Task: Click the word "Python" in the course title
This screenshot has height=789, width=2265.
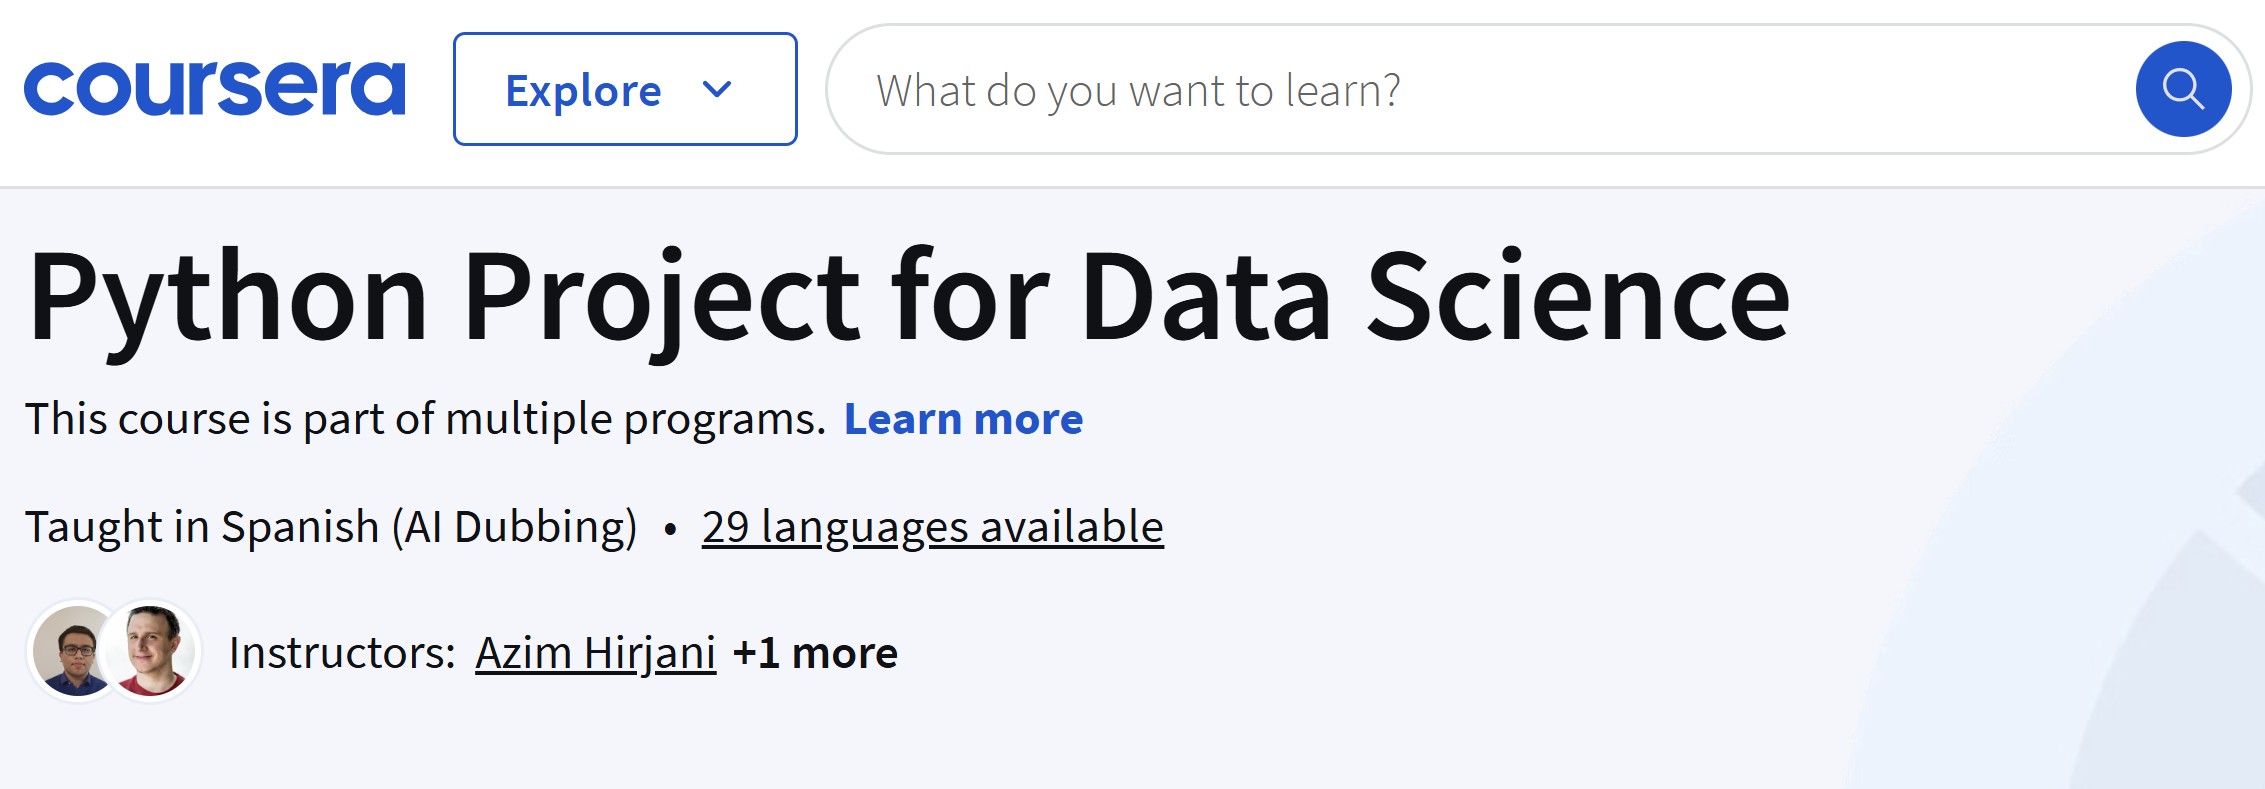Action: (229, 297)
